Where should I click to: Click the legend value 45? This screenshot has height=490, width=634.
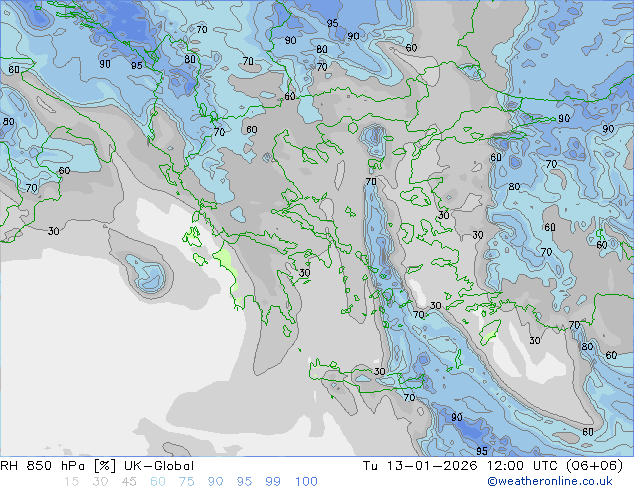click(129, 482)
